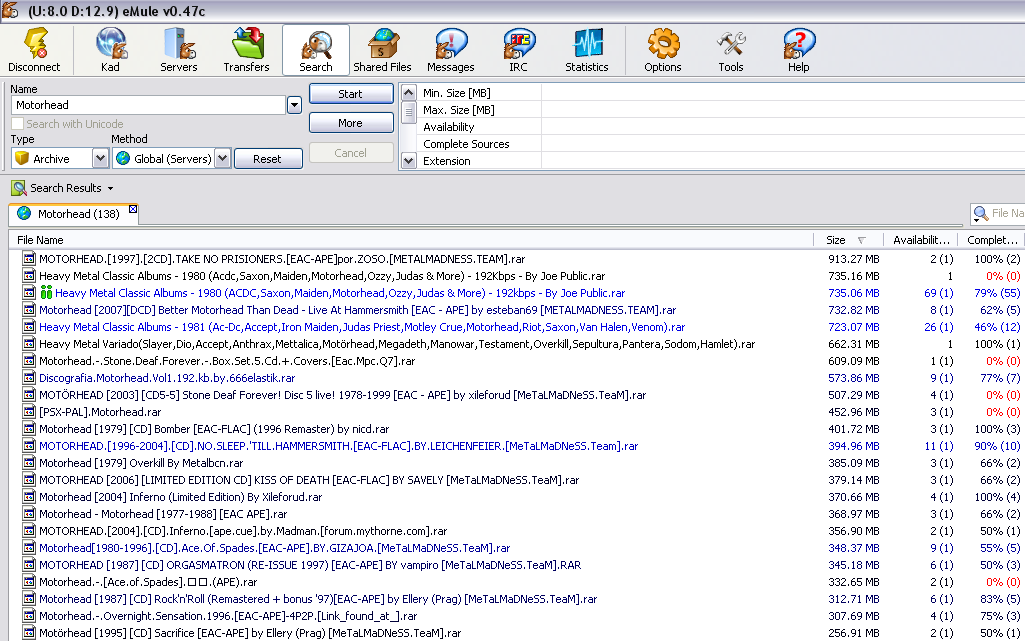1025x641 pixels.
Task: Open the Options dialog
Action: click(663, 50)
